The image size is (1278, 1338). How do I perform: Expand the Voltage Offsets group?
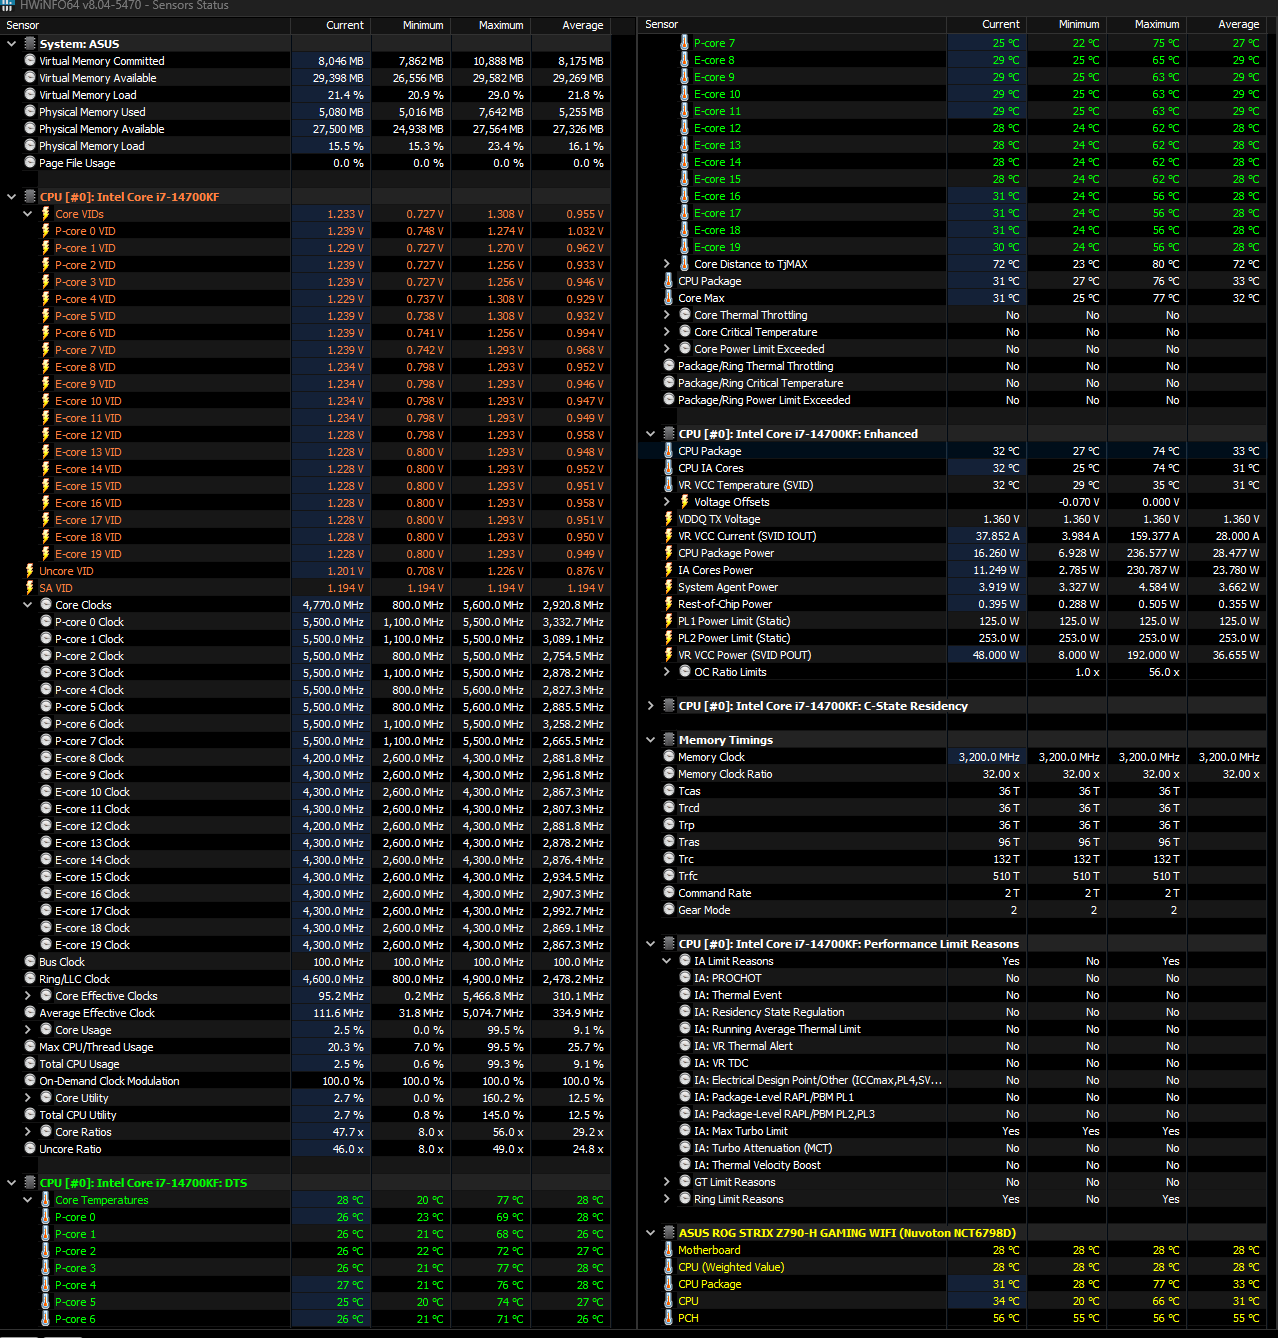click(667, 502)
